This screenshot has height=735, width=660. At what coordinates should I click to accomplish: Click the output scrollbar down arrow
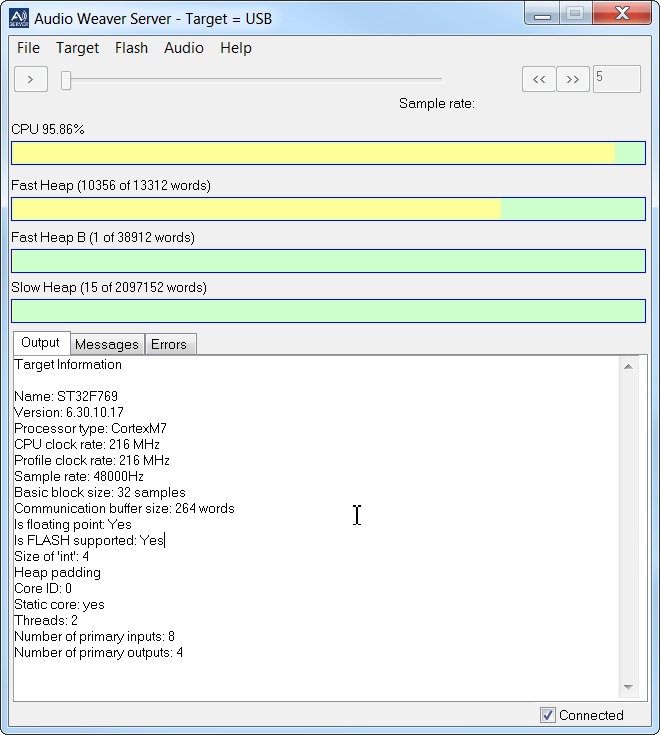click(x=628, y=688)
